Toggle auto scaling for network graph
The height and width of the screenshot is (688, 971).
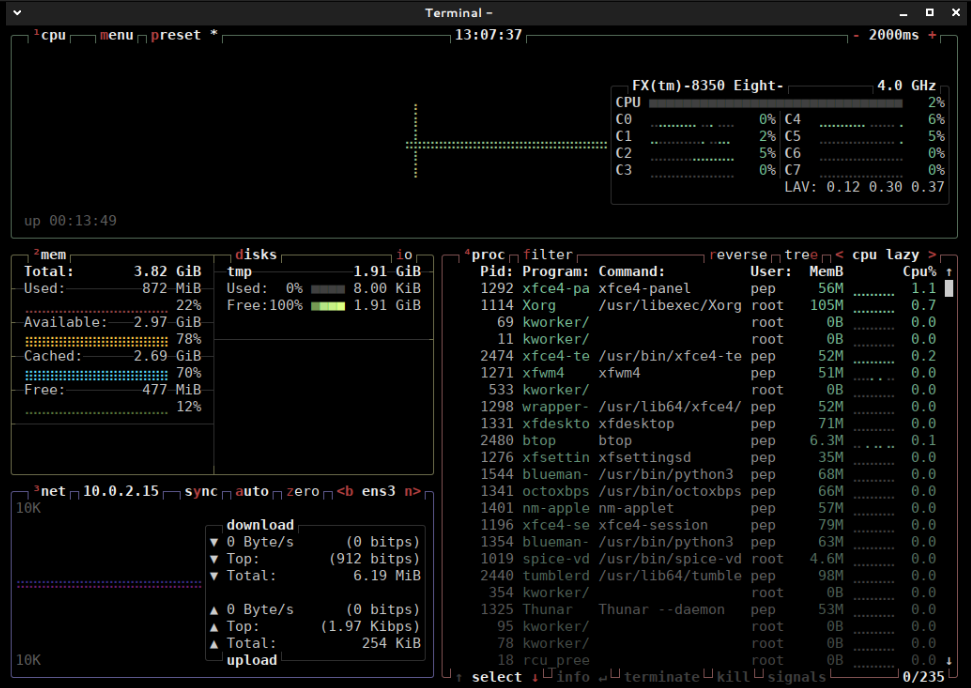click(252, 491)
